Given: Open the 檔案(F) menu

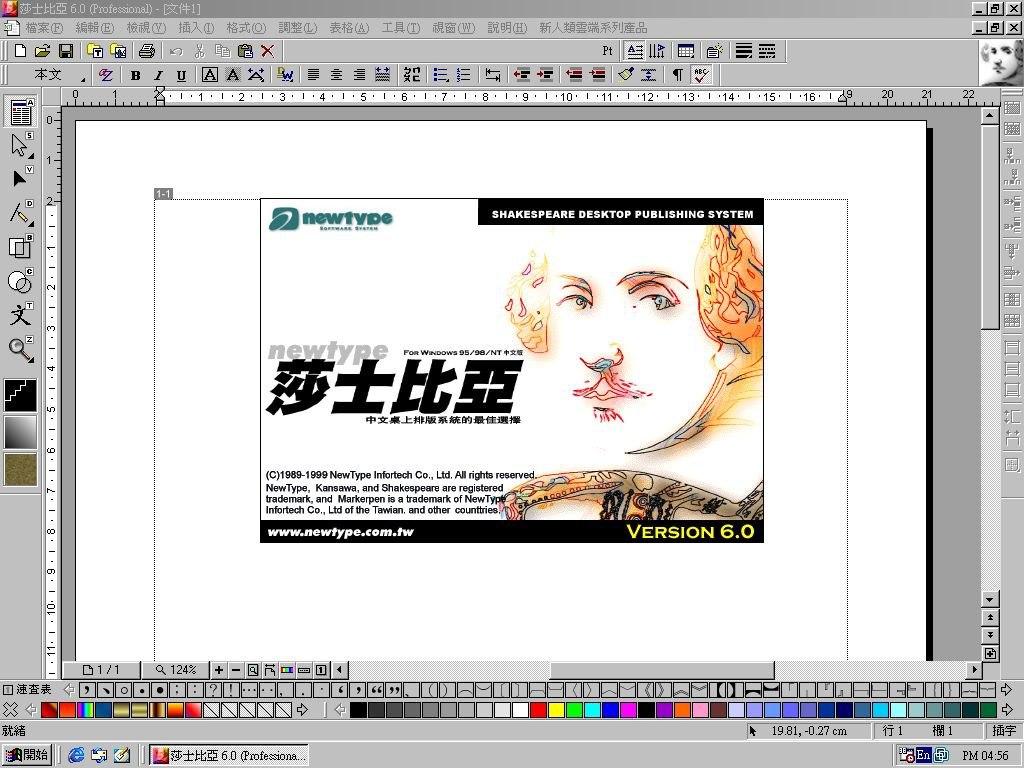Looking at the screenshot, I should point(44,27).
